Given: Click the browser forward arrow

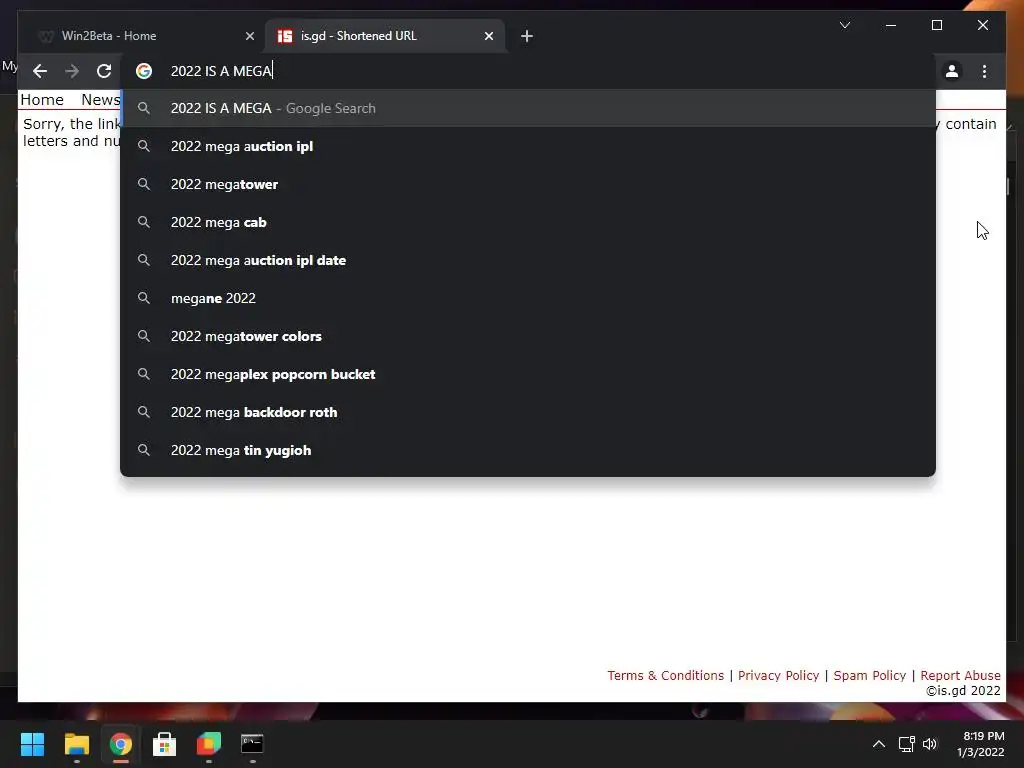Looking at the screenshot, I should (x=72, y=71).
